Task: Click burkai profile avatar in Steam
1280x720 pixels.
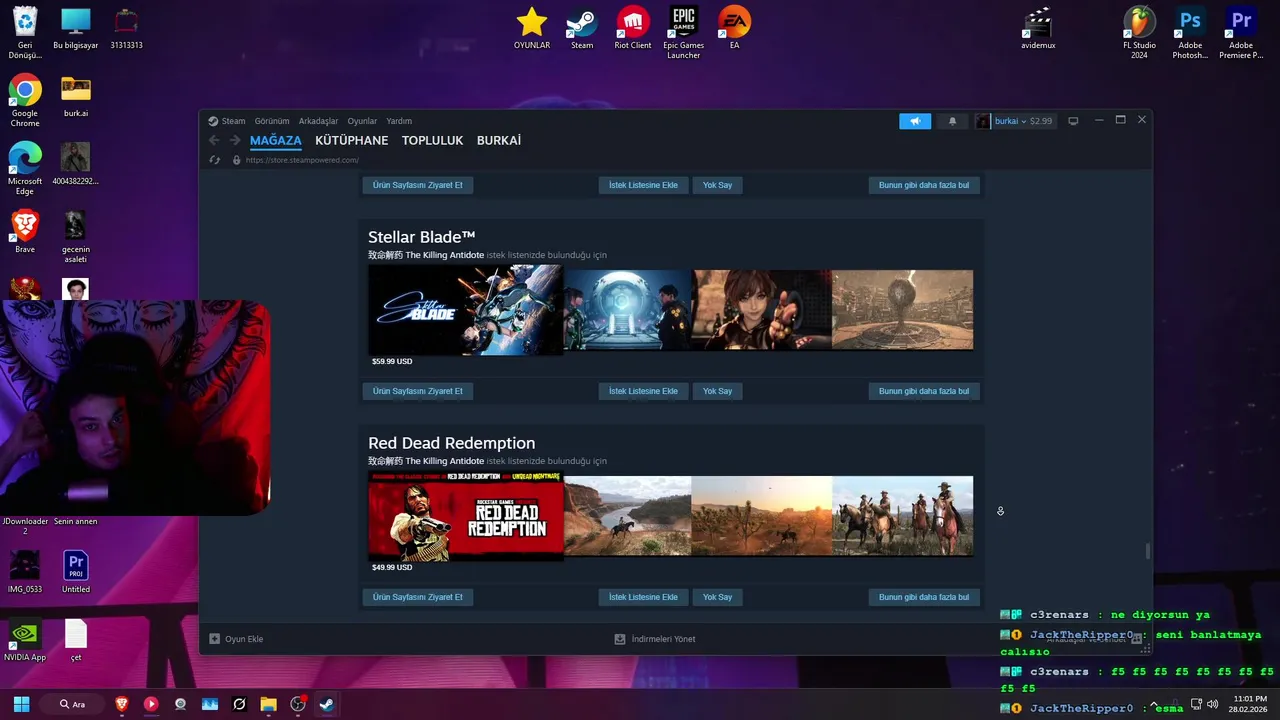Action: click(983, 121)
